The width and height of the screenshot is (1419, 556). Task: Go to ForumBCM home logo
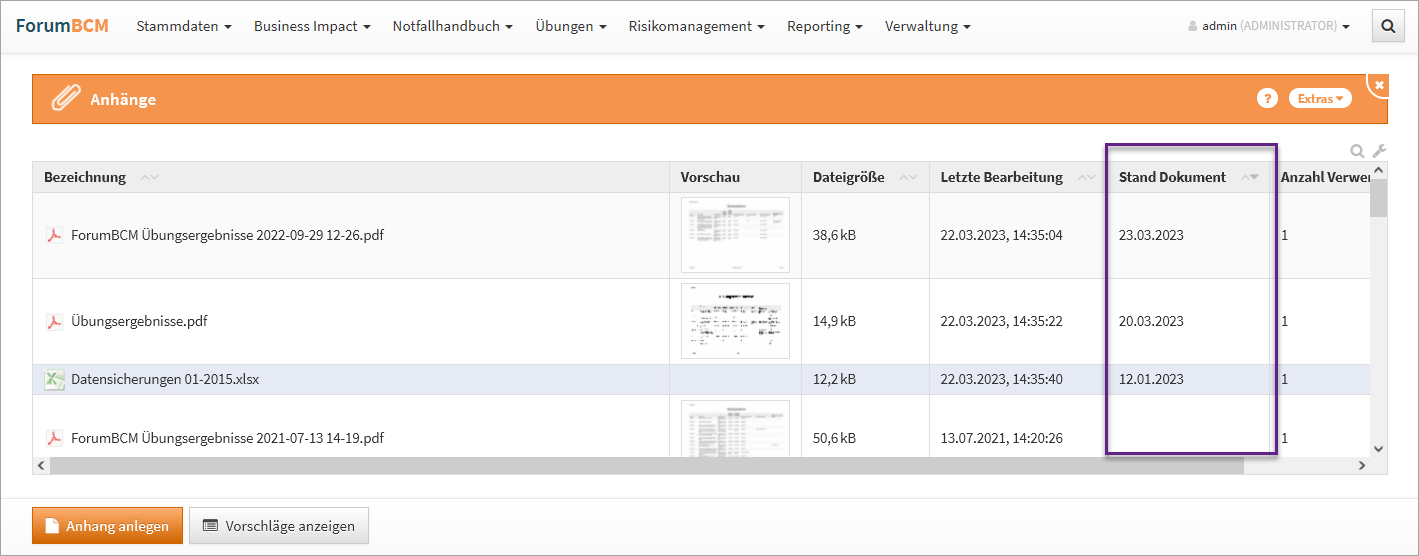(62, 26)
